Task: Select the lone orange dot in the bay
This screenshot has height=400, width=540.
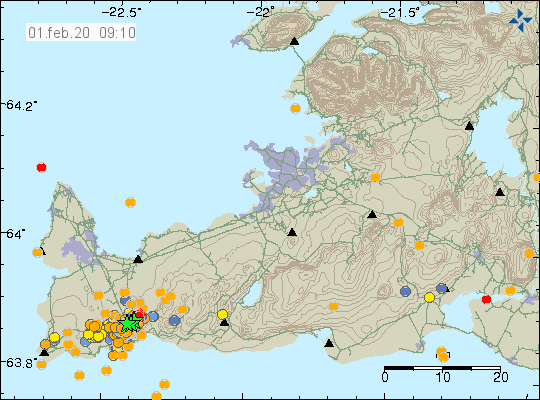Action: coord(131,202)
